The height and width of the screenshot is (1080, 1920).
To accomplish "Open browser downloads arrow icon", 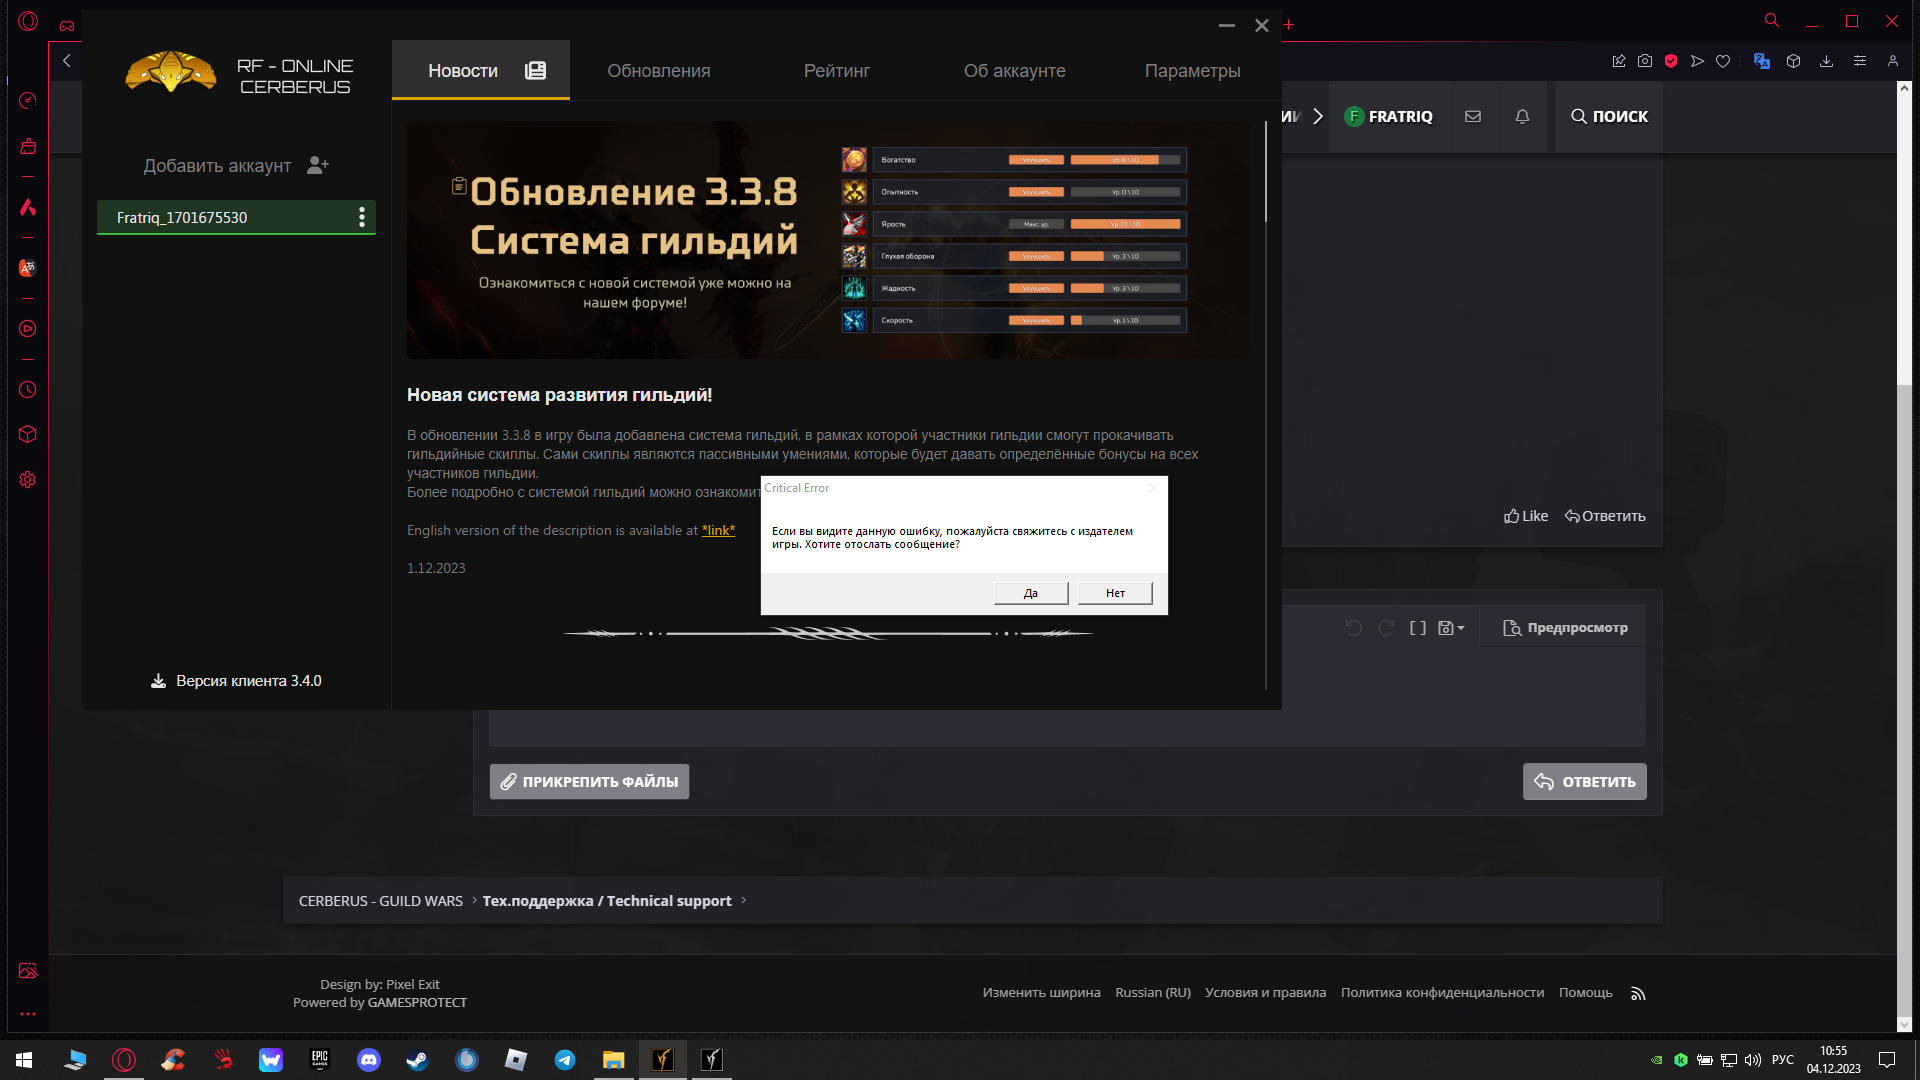I will [1826, 61].
